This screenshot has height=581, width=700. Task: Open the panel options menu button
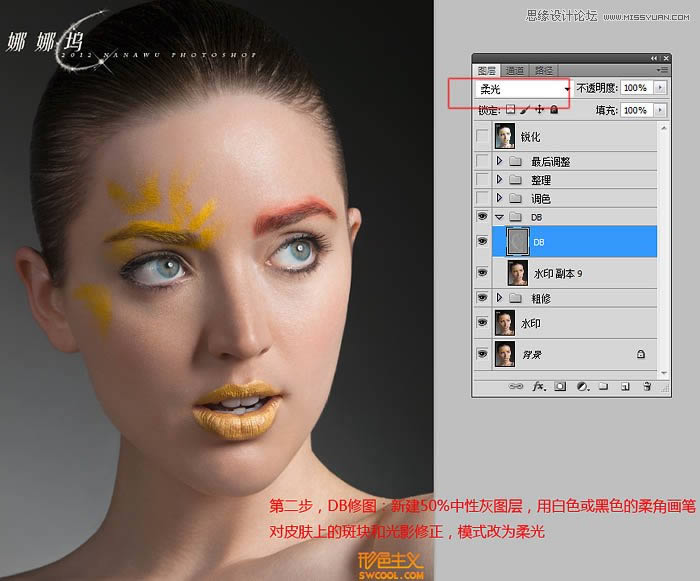click(662, 71)
